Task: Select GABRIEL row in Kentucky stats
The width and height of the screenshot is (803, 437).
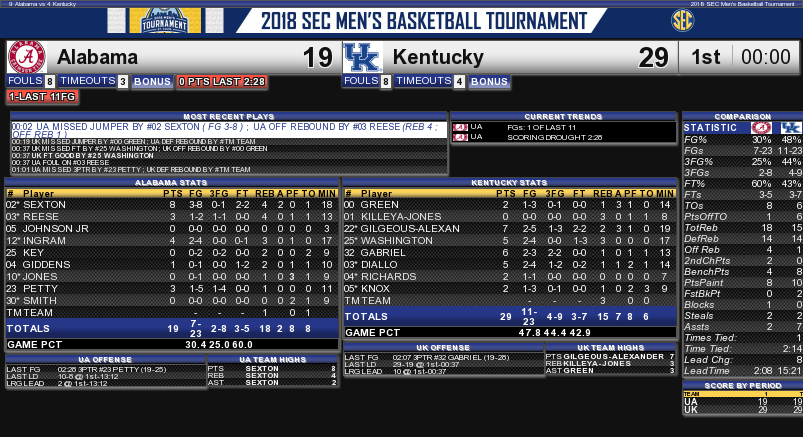Action: 510,253
